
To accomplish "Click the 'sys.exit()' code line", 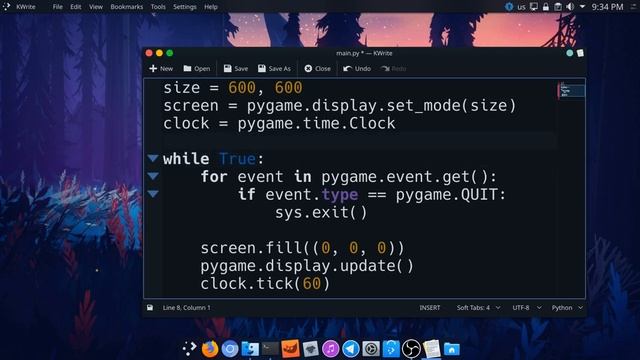I will [x=321, y=213].
